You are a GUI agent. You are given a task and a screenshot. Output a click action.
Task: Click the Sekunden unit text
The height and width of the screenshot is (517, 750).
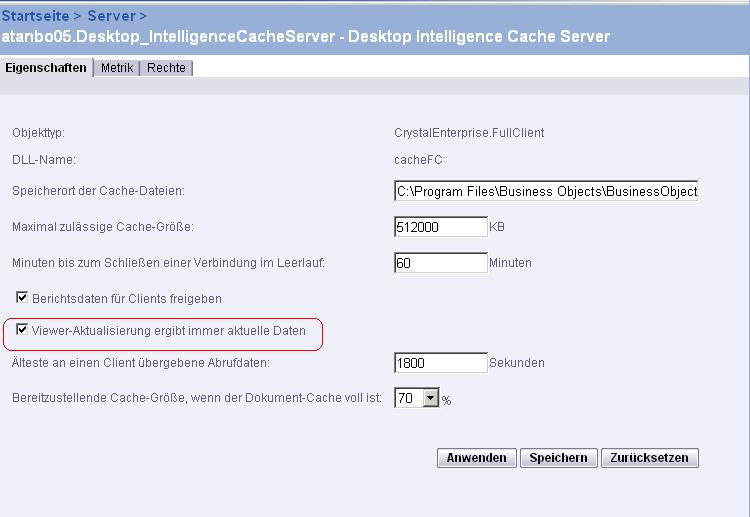click(517, 363)
